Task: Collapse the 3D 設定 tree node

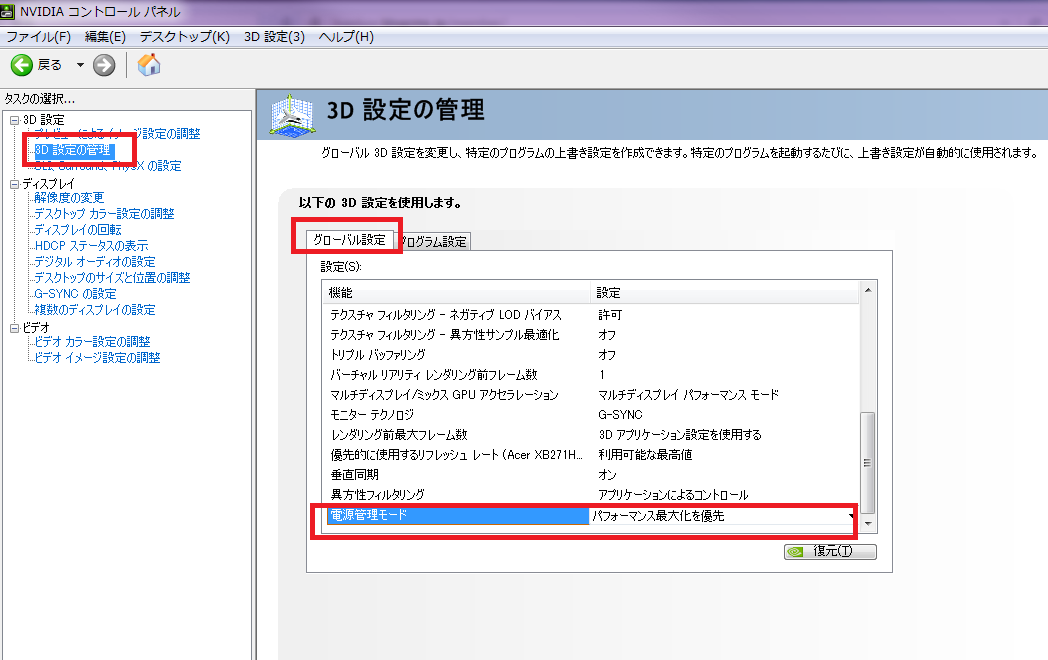Action: point(14,120)
